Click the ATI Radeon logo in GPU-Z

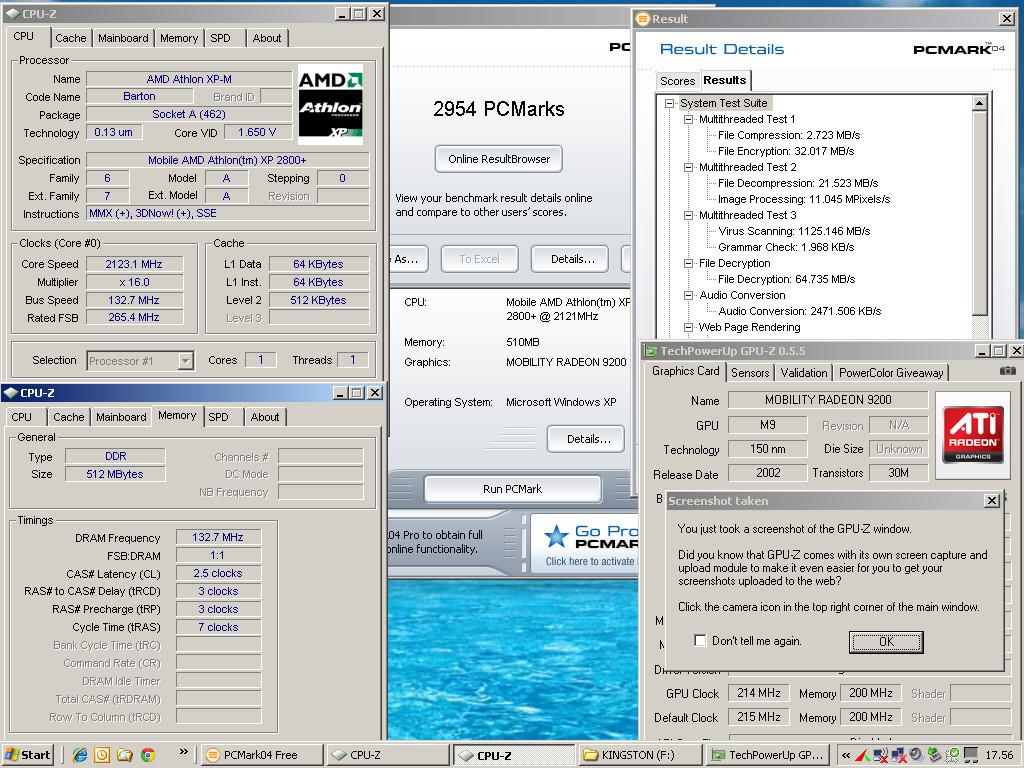click(x=973, y=436)
